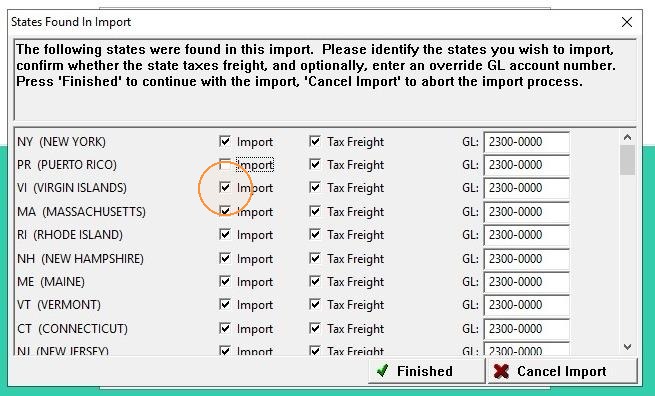Uncheck Import for Connecticut

(225, 328)
